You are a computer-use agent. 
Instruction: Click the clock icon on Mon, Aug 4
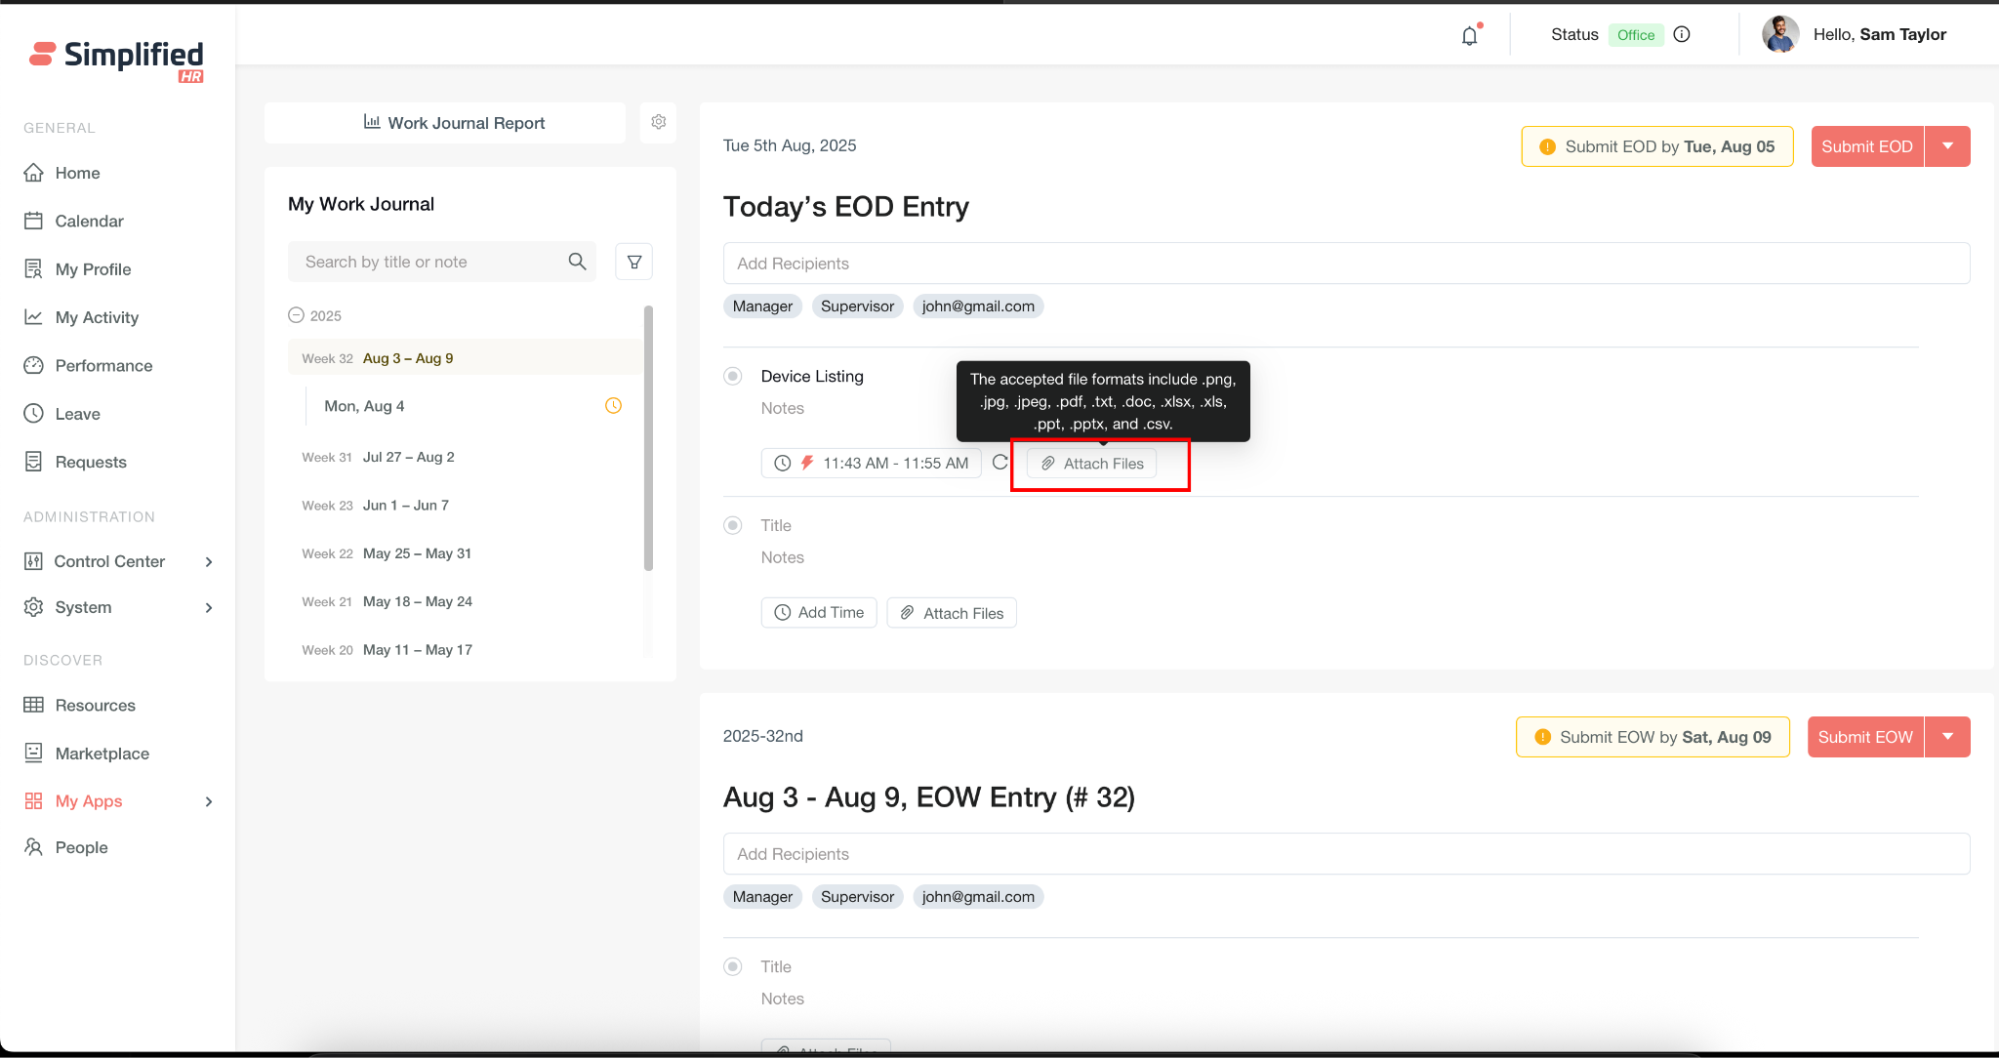[x=613, y=406]
